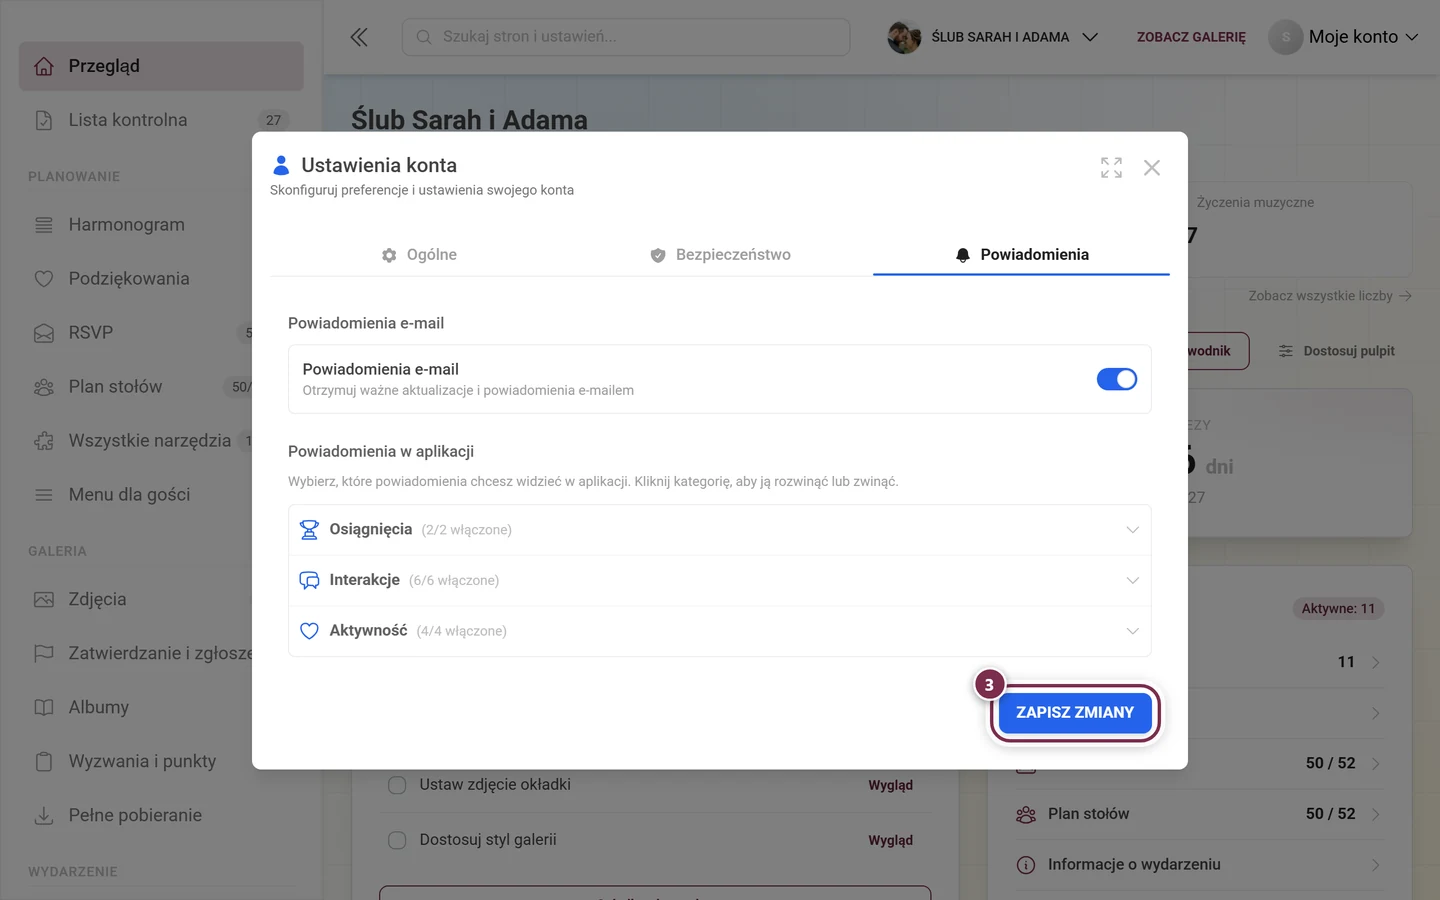
Task: Click the Zatwierdzanie i zgłoszenia flag icon
Action: 44,653
